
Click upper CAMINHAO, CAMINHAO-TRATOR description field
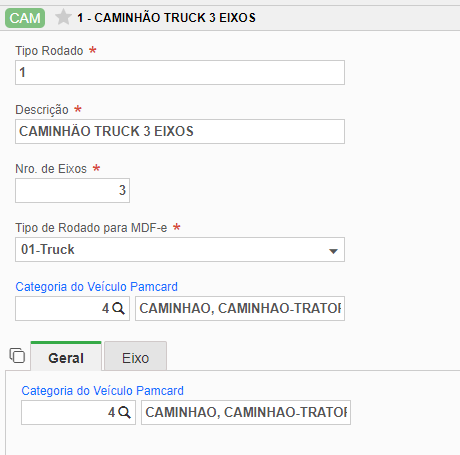point(240,308)
